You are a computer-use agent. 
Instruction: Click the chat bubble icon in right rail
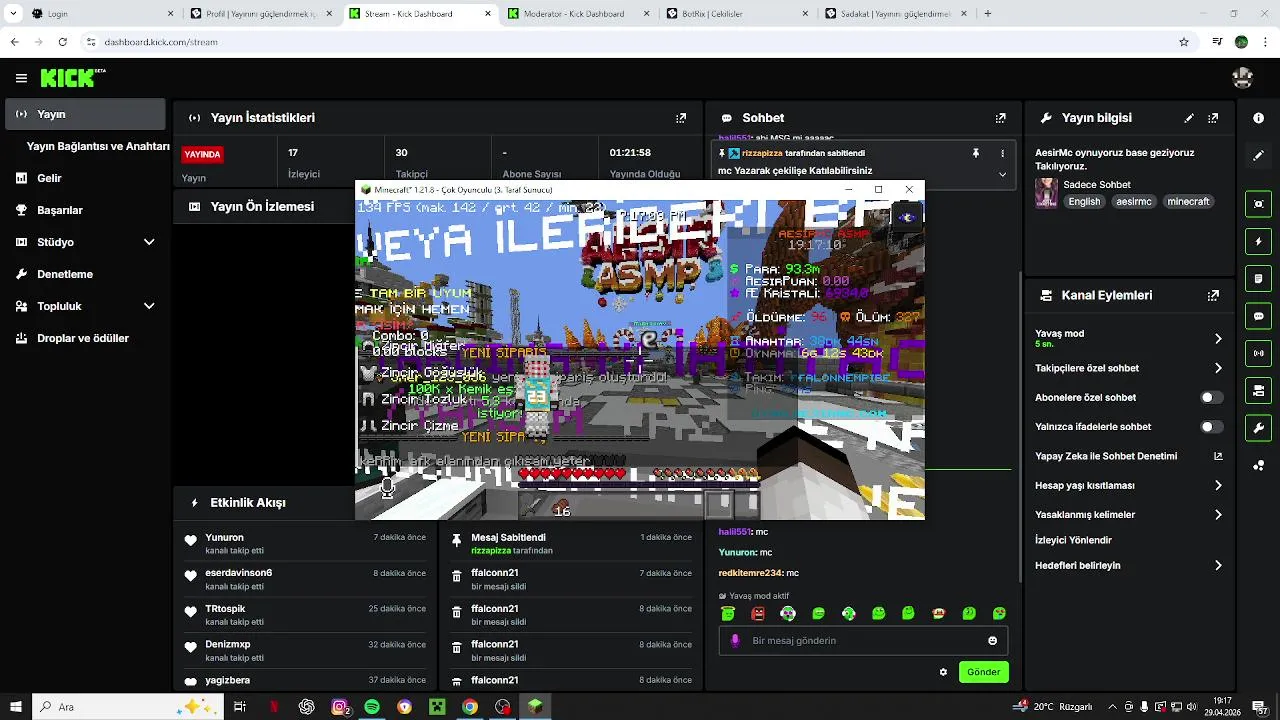(x=1258, y=316)
